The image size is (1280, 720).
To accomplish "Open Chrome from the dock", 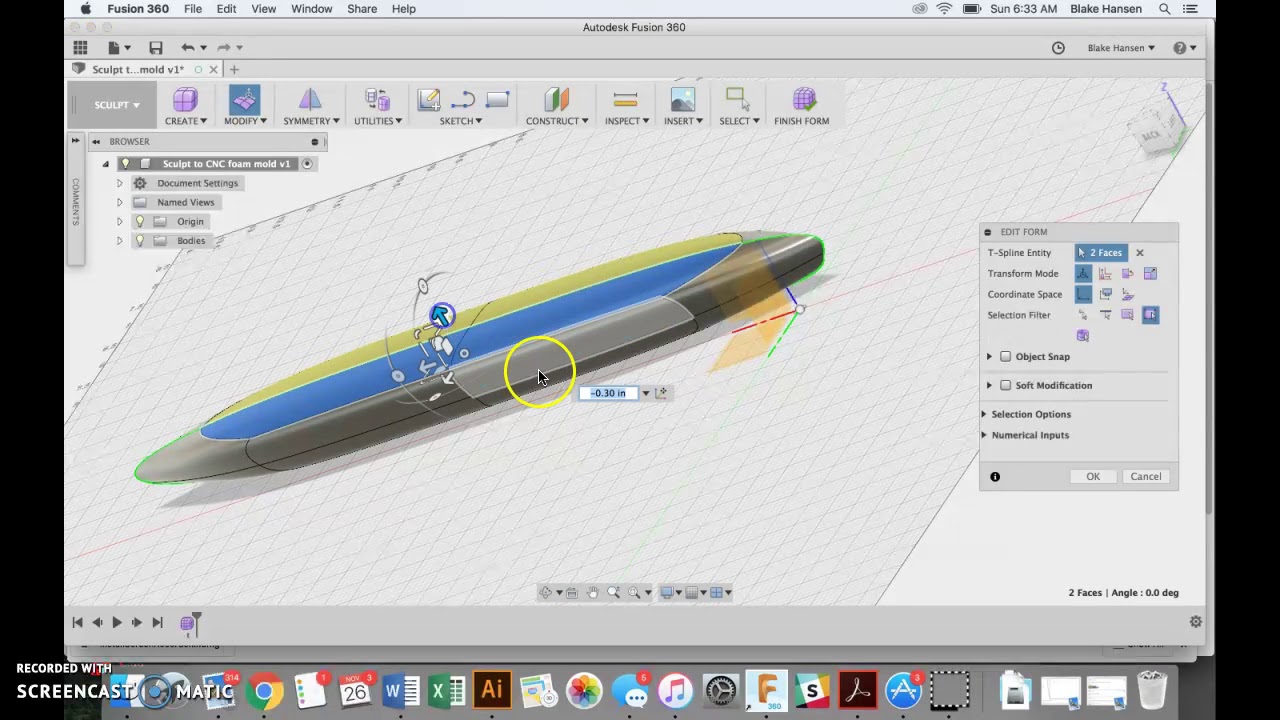I will (x=264, y=690).
